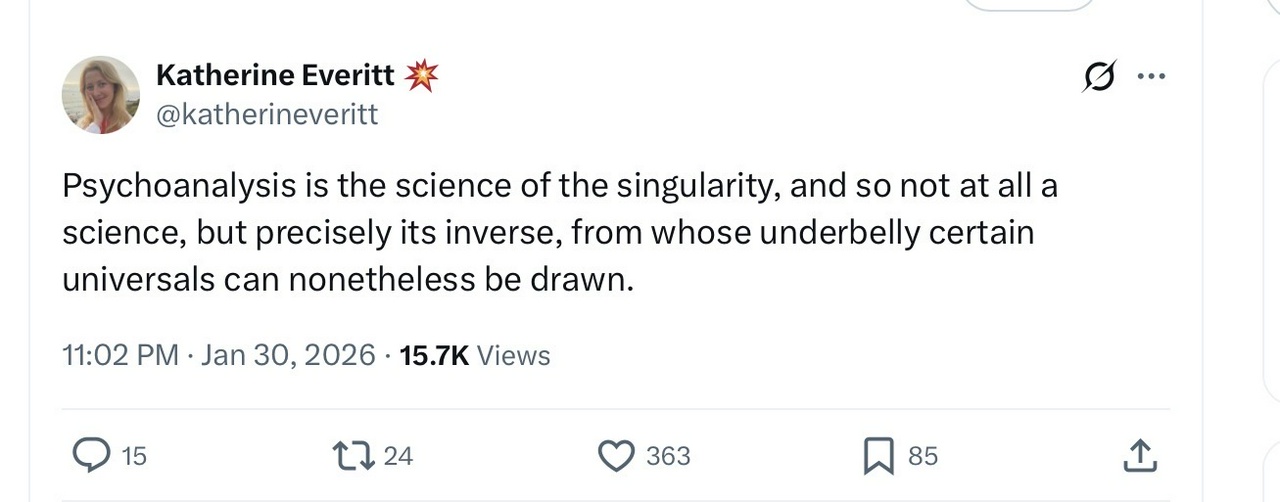The image size is (1280, 502).
Task: Open the 15.7K Views analytics
Action: click(474, 355)
